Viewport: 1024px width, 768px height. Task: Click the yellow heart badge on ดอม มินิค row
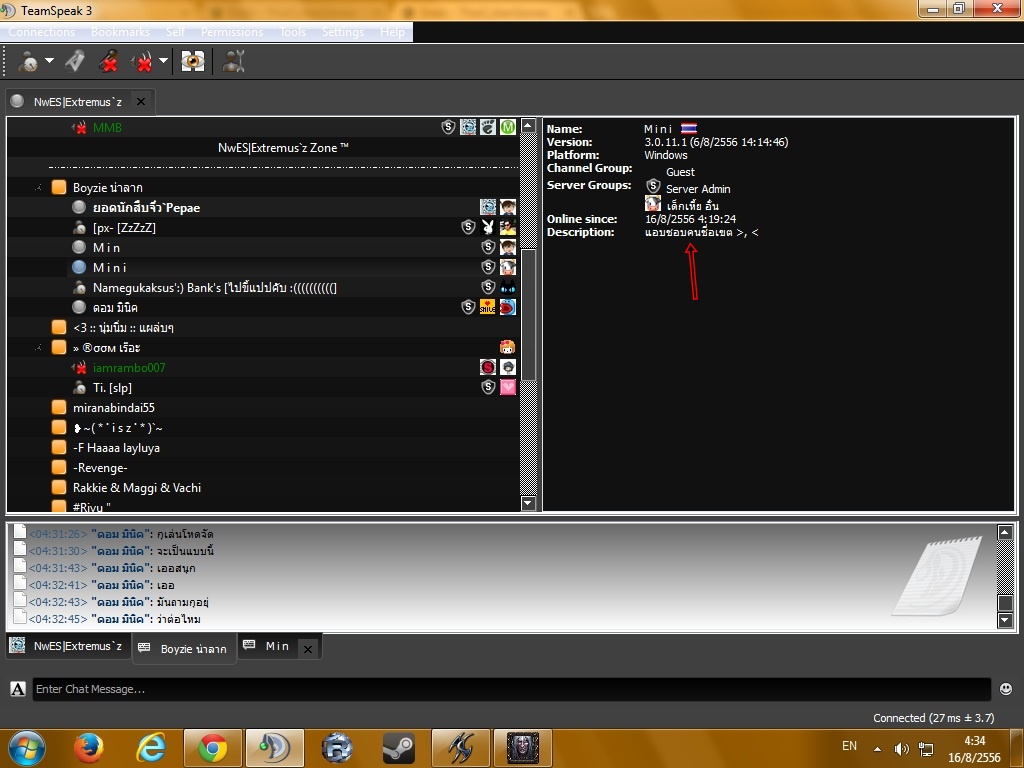click(488, 307)
